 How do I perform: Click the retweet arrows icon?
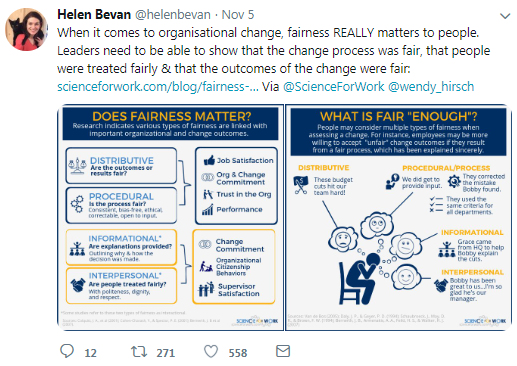click(139, 352)
